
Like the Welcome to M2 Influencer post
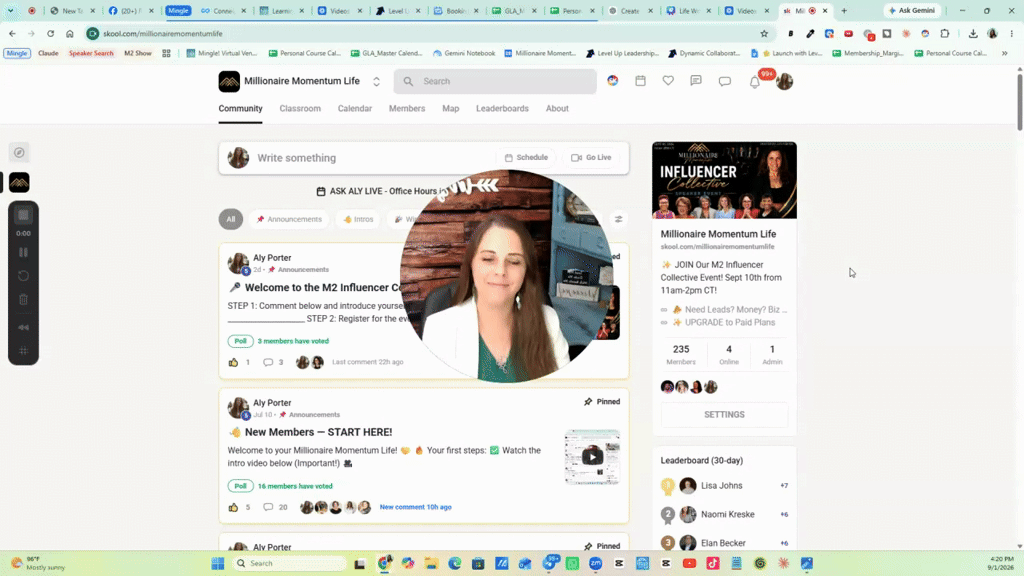[233, 362]
